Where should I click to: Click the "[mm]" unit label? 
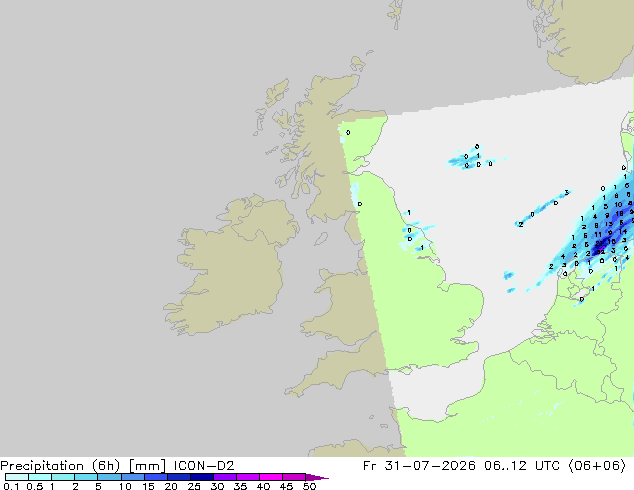coord(147,466)
